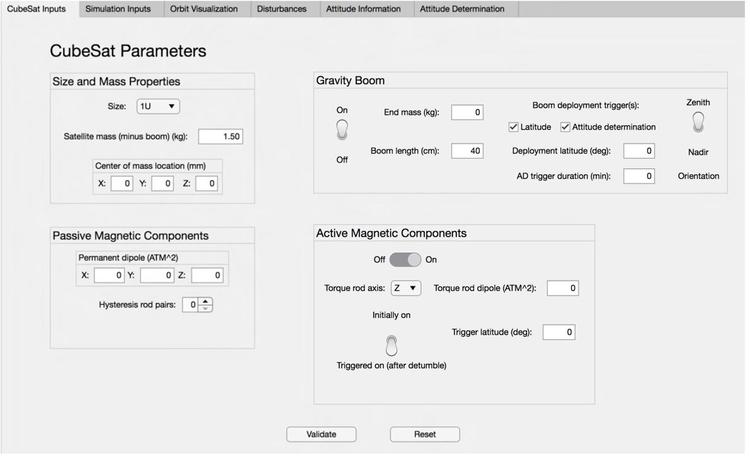Click the 'CubeSat Parameters' heading
Image resolution: width=750 pixels, height=457 pixels.
click(128, 51)
